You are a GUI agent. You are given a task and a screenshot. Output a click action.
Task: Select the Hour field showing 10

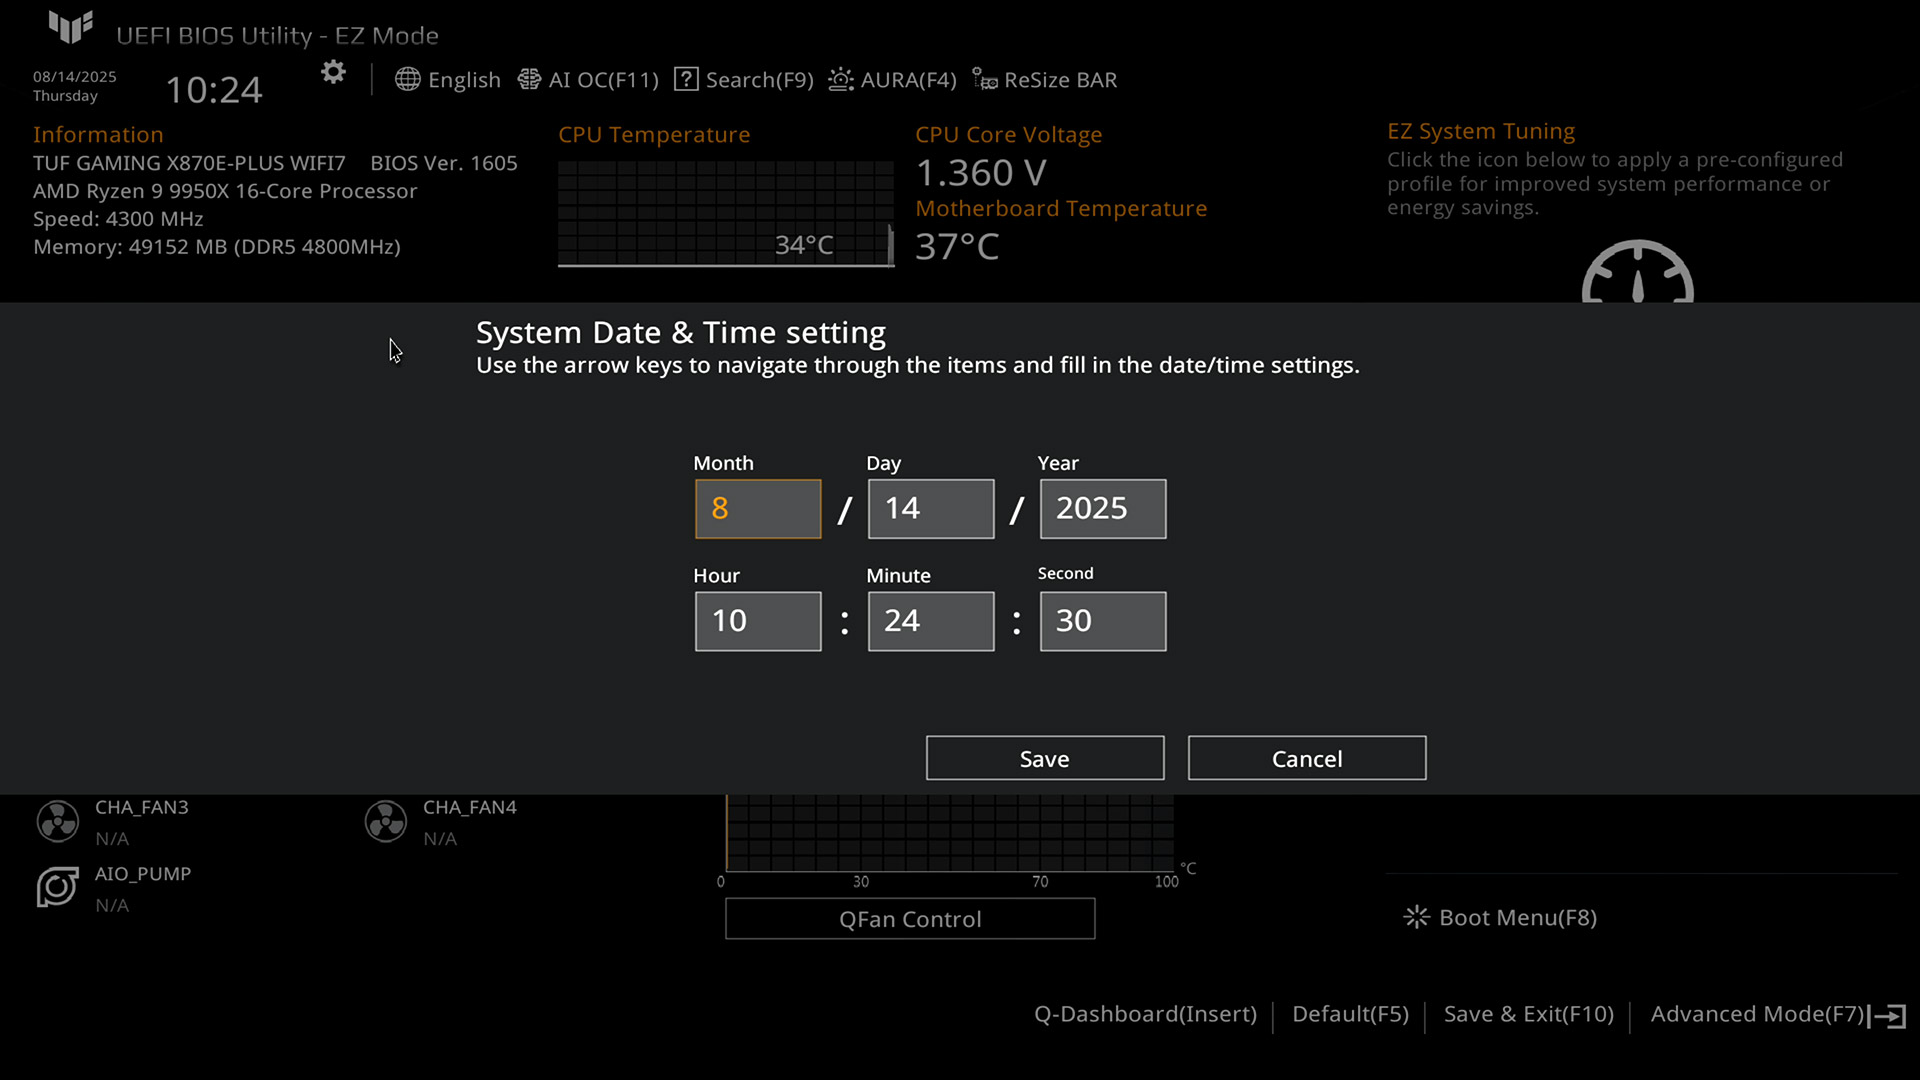click(x=758, y=621)
